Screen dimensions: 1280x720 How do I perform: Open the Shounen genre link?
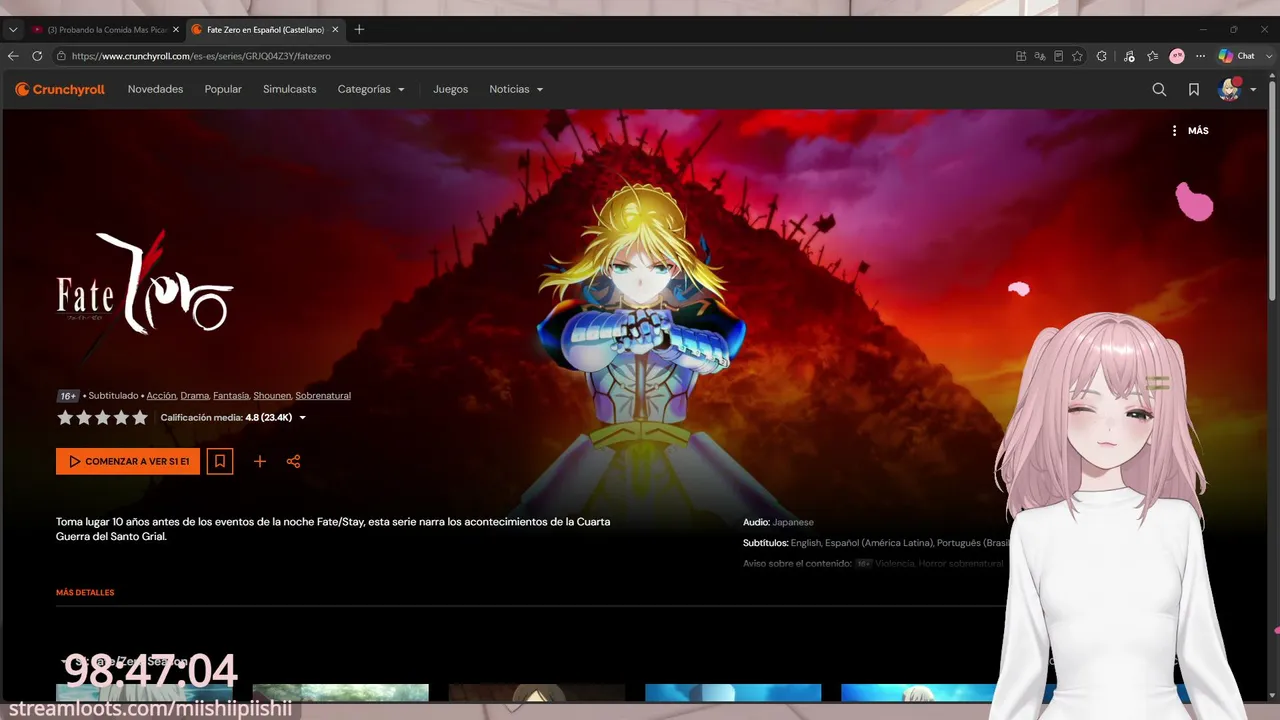(272, 396)
